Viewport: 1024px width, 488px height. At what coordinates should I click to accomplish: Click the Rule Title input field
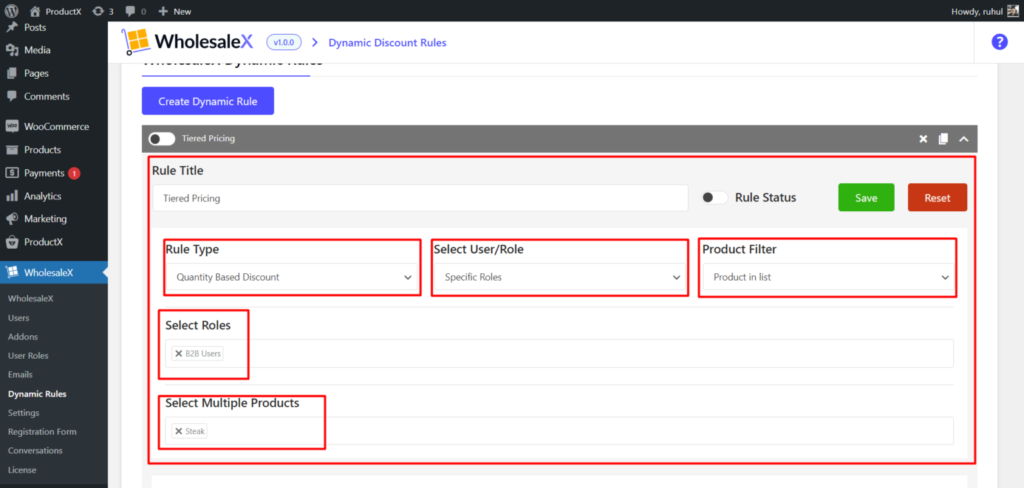click(420, 198)
